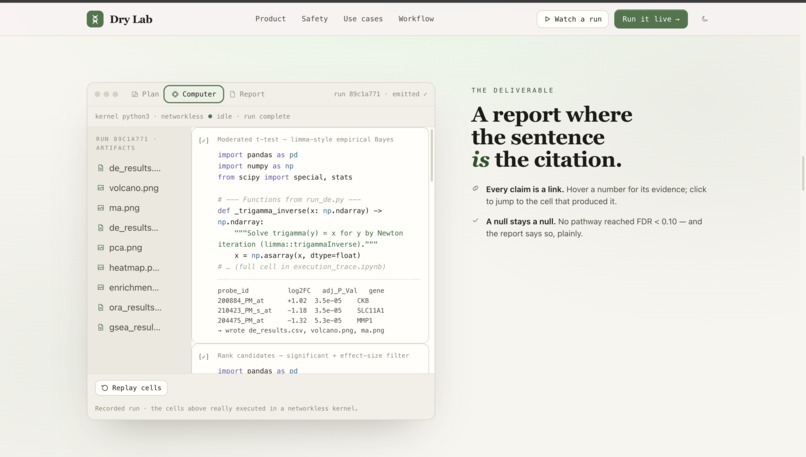The image size is (806, 457).
Task: Click image icon beside heatmap.p...
Action: coord(101,268)
